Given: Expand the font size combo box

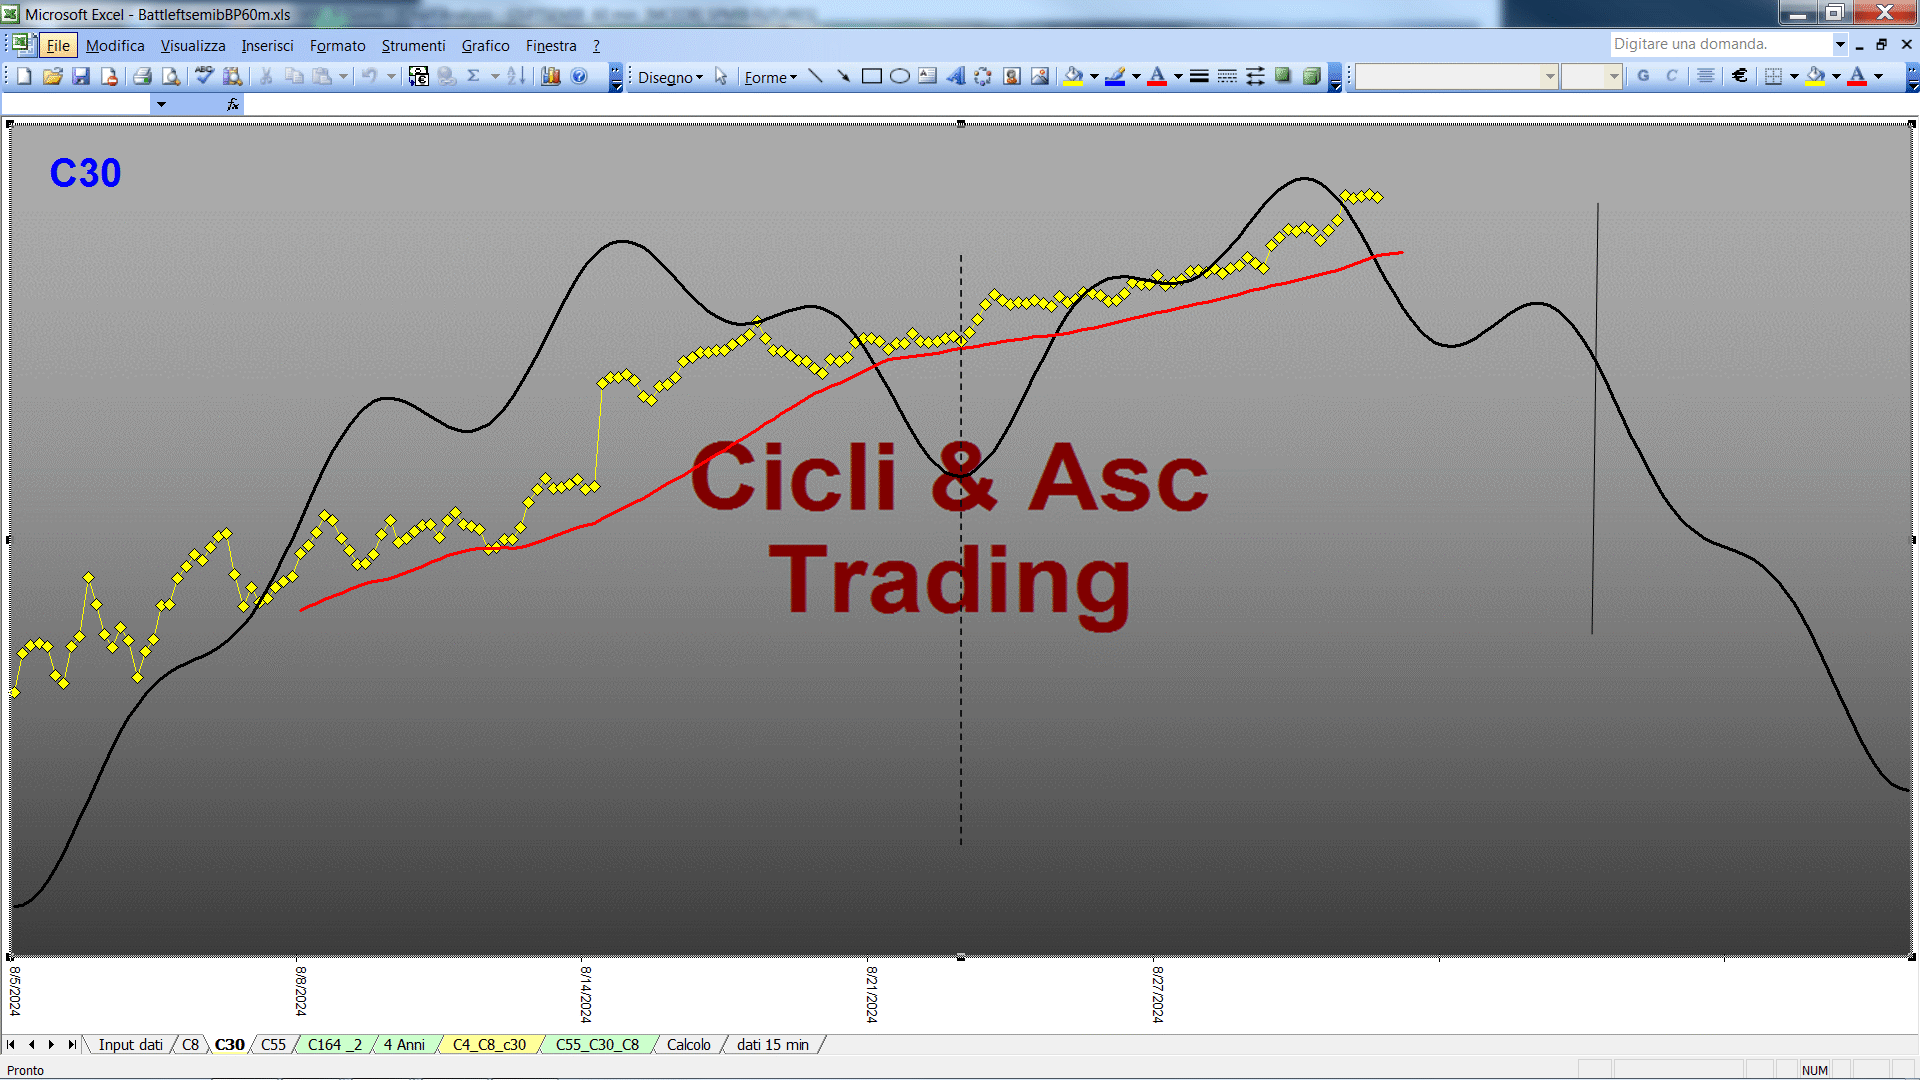Looking at the screenshot, I should click(1613, 76).
